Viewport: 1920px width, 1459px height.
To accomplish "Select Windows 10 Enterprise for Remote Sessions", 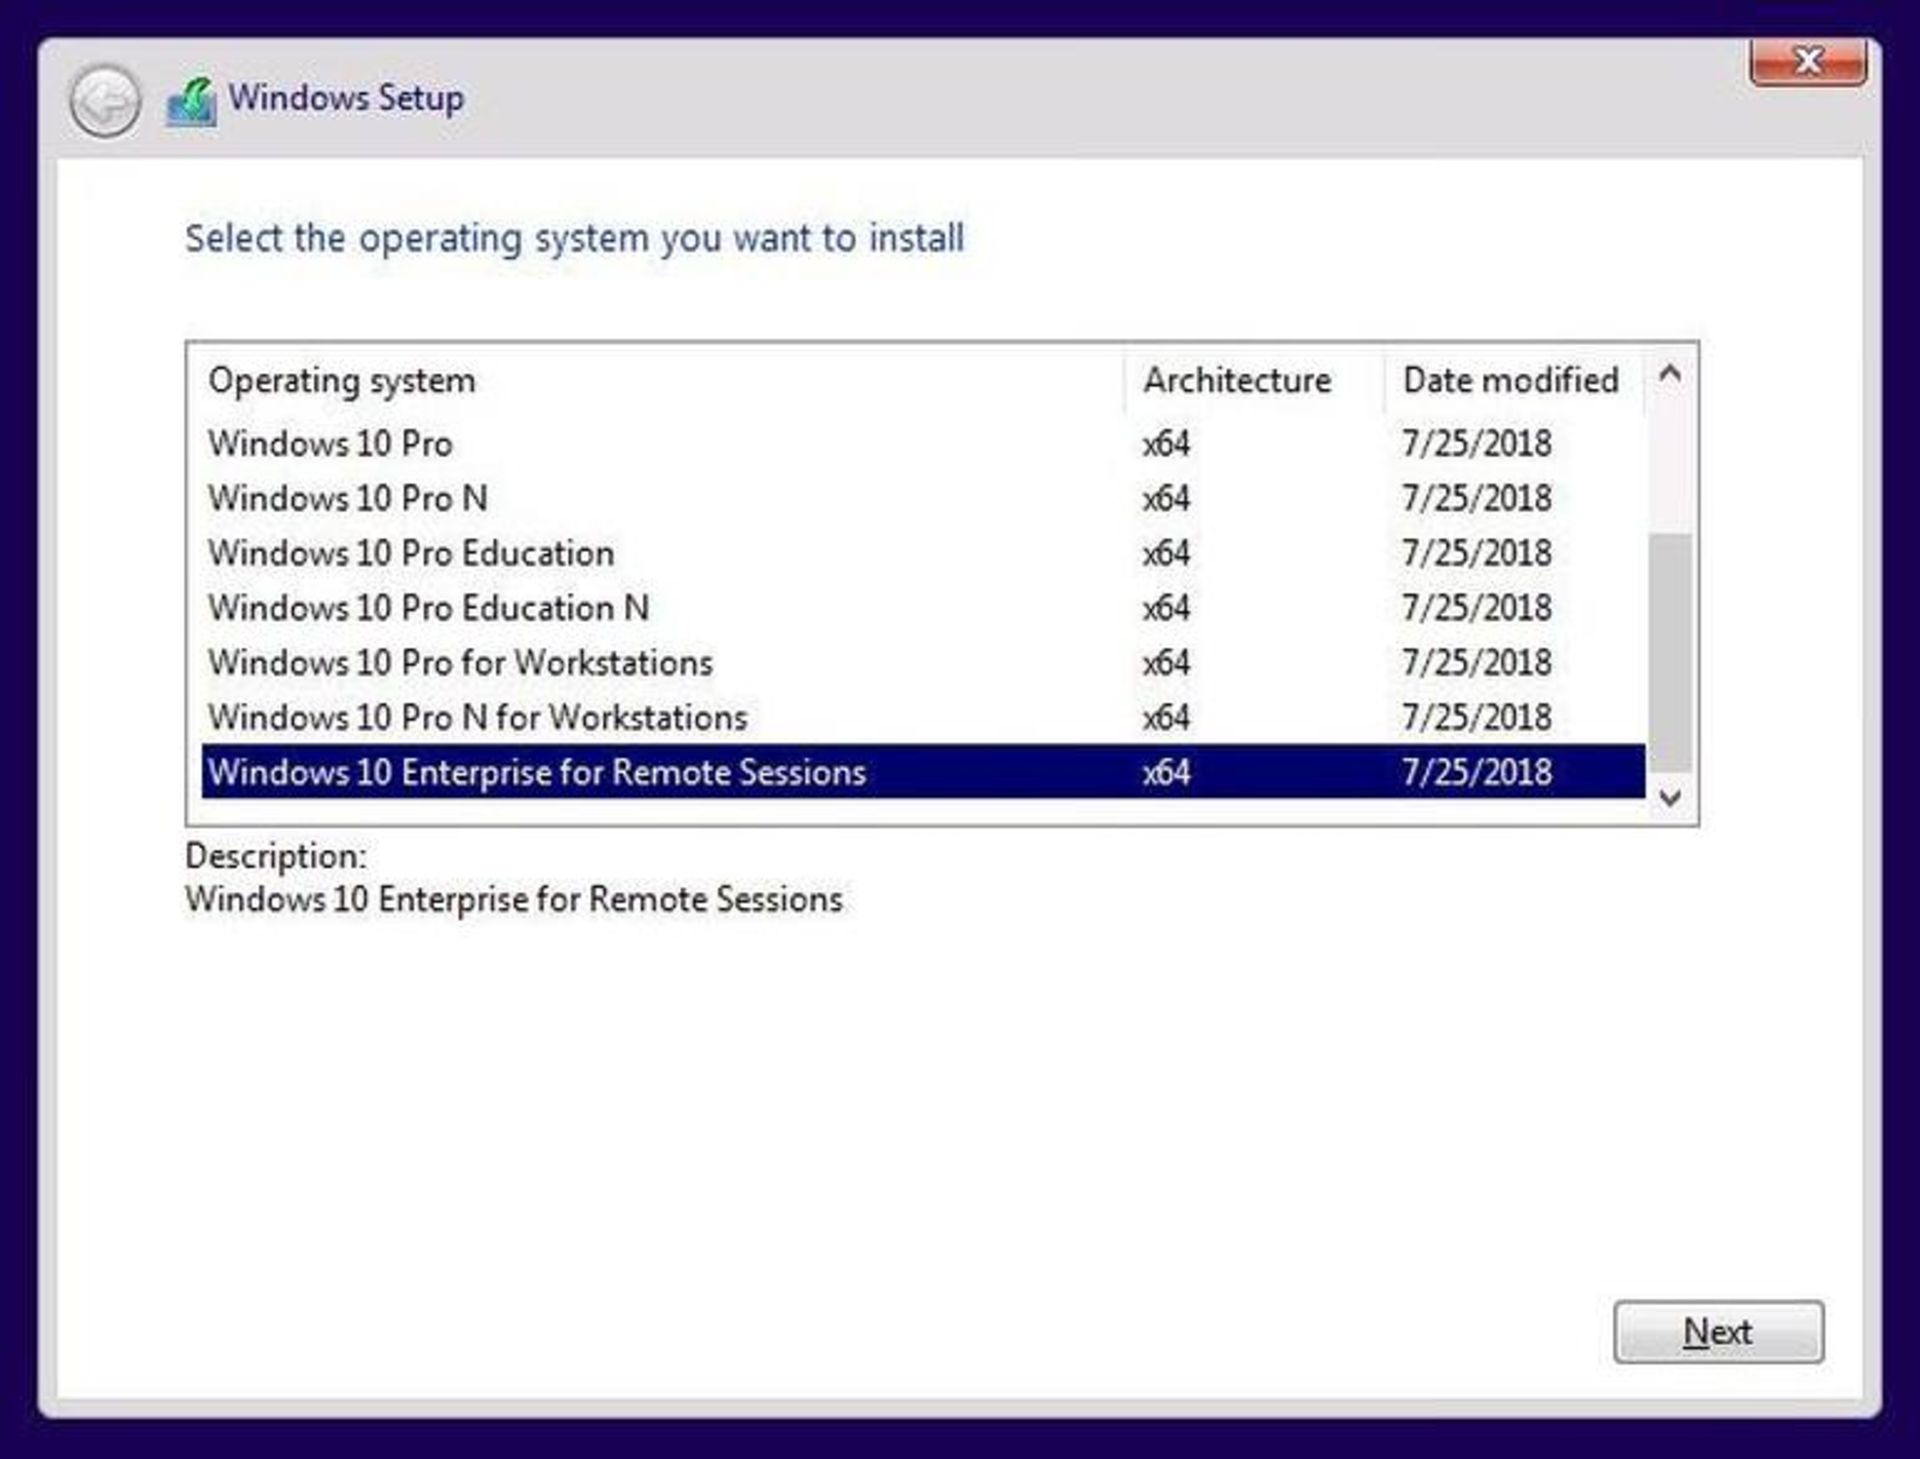I will click(536, 772).
